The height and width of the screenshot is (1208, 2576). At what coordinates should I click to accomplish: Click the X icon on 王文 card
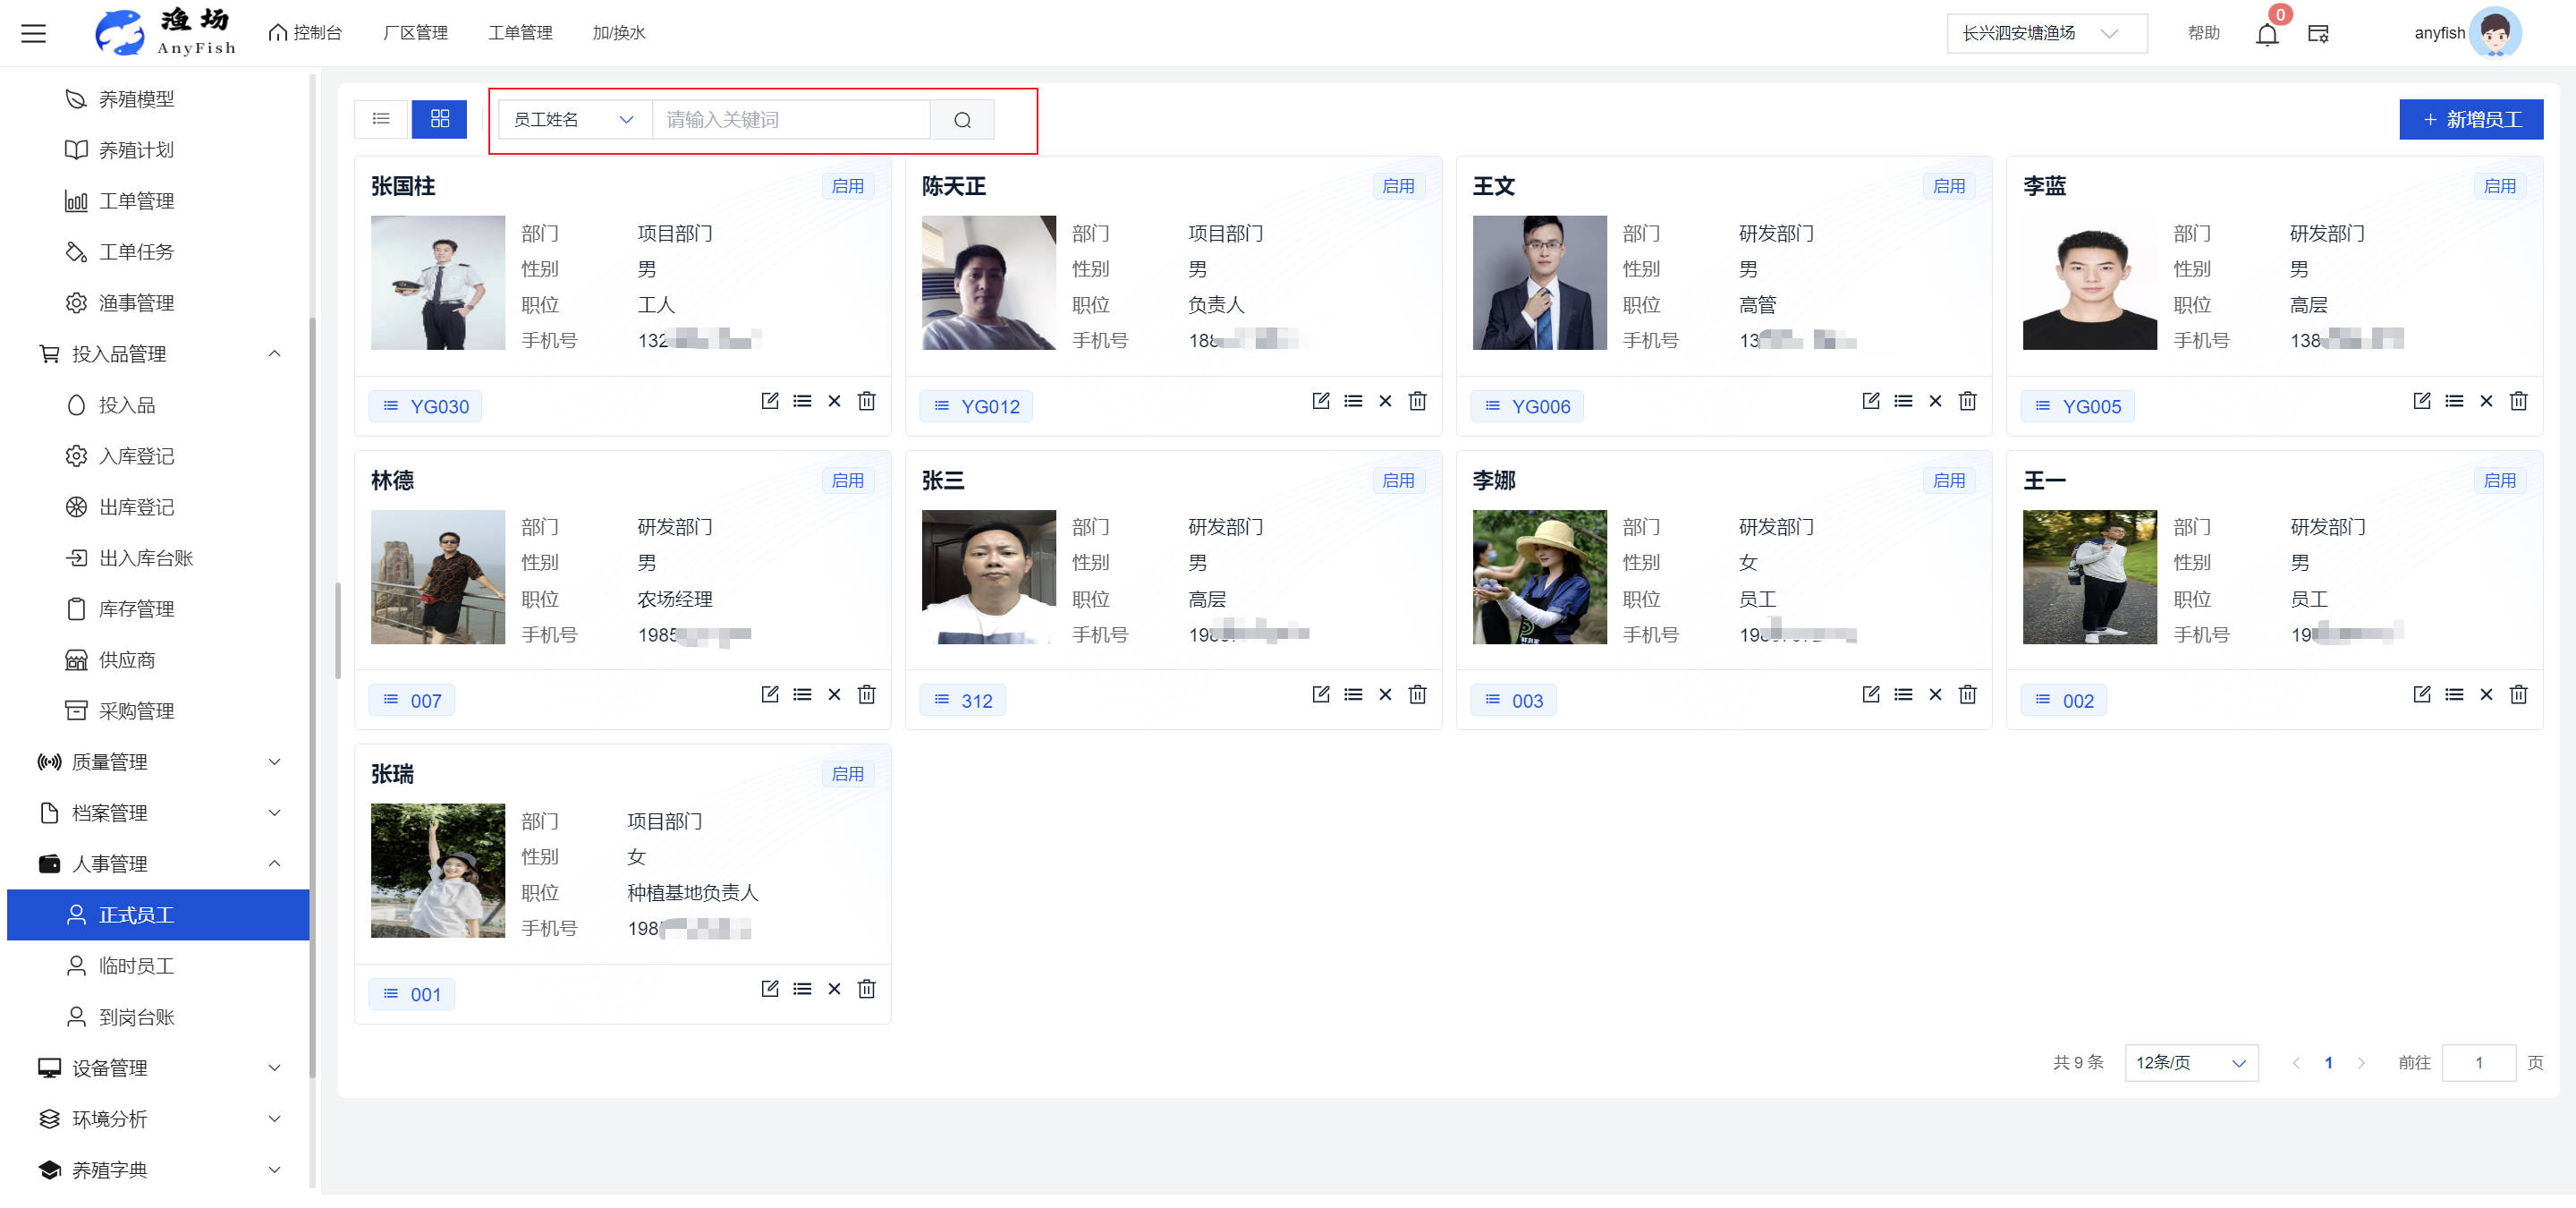coord(1935,401)
